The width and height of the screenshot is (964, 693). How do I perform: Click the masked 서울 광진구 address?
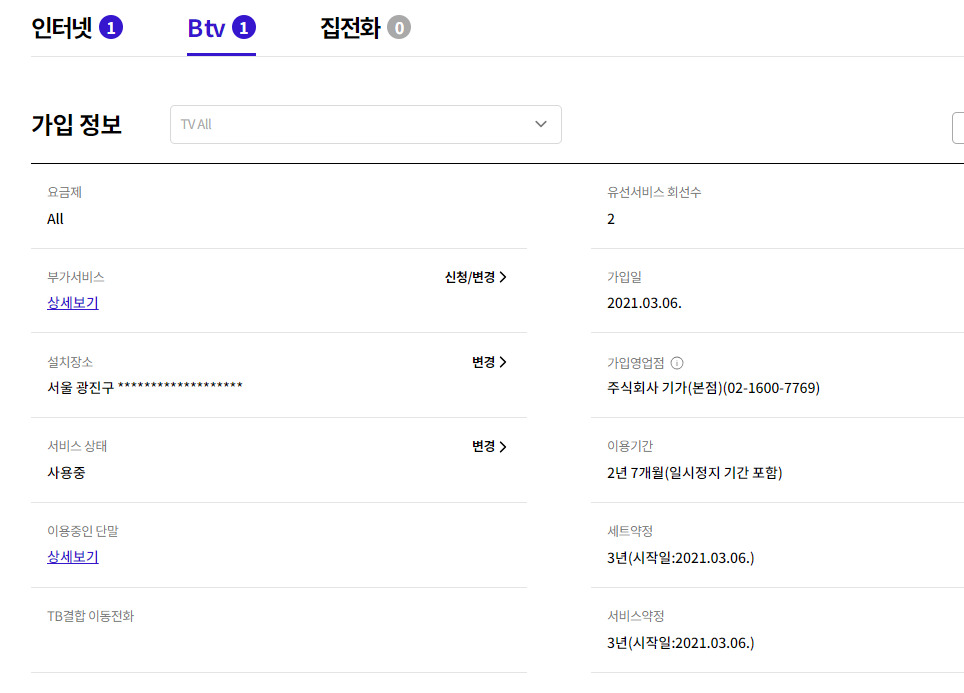tap(145, 388)
